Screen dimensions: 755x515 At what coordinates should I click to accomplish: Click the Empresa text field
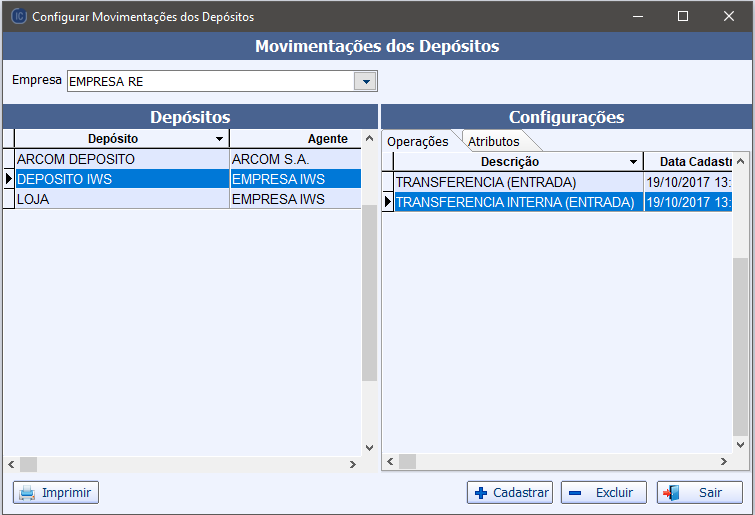click(211, 81)
